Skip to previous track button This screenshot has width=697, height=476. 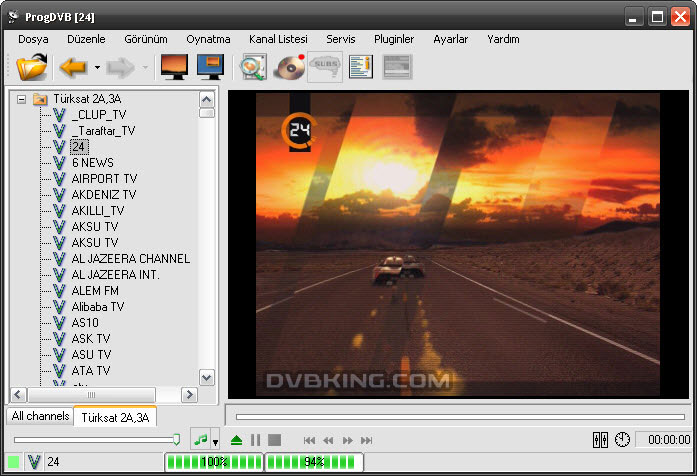coord(309,440)
